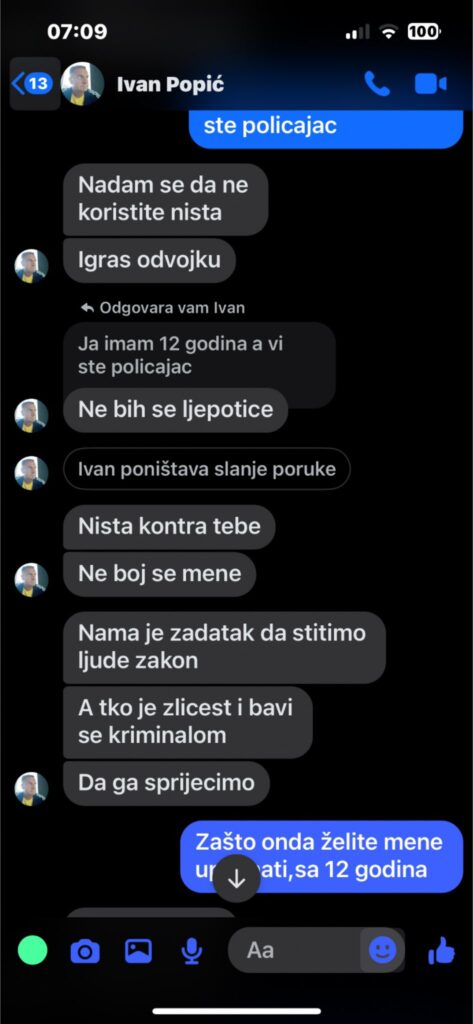Tap the quoted reply 'Ja imam 12 godina'
Image resolution: width=473 pixels, height=1024 pixels.
click(199, 356)
